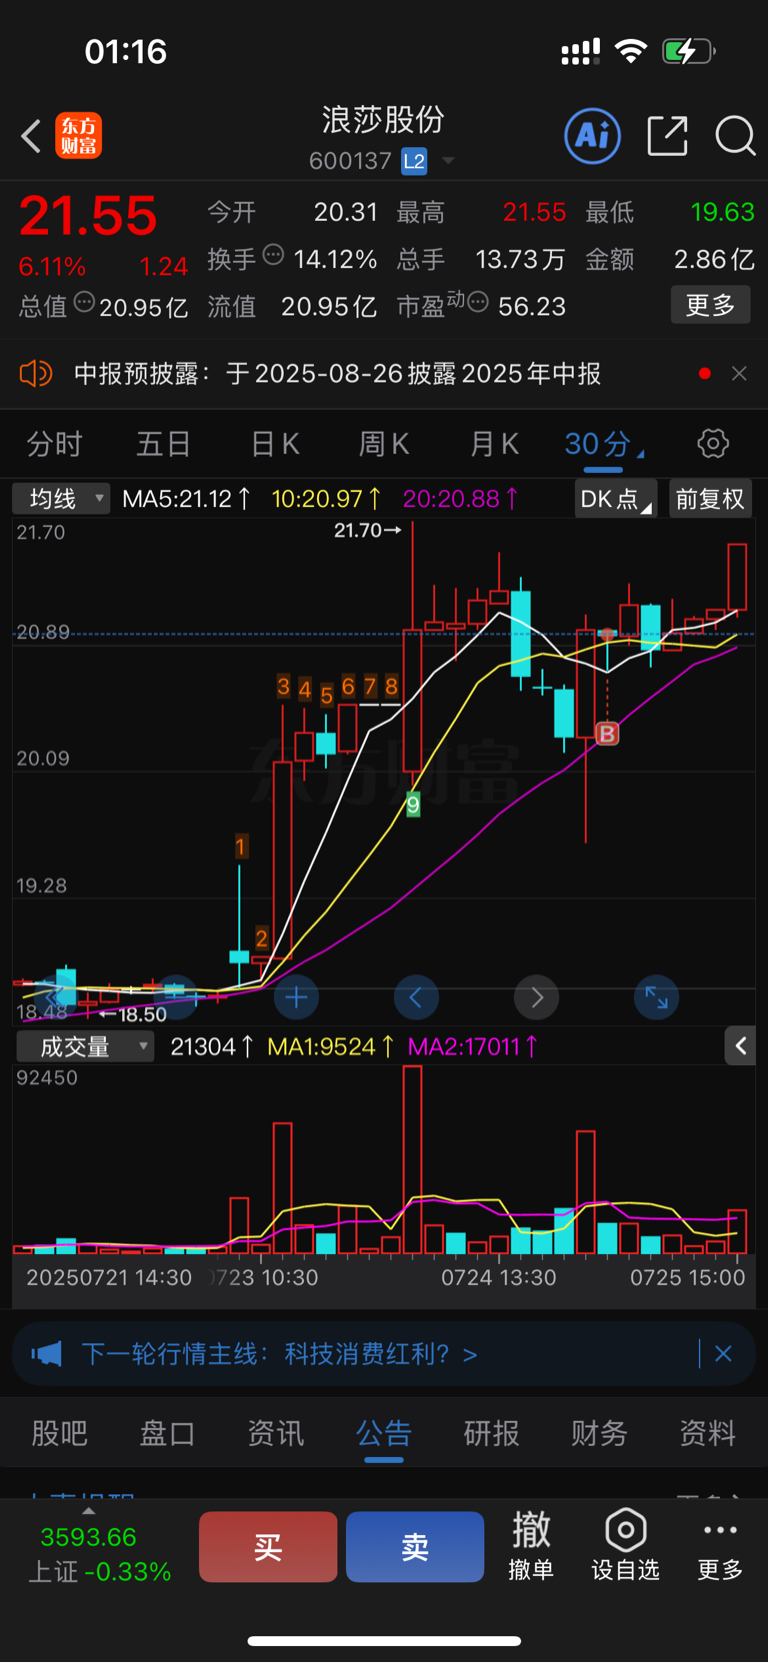Screen dimensions: 768x1663
Task: Expand the DK点 selector
Action: click(x=616, y=498)
